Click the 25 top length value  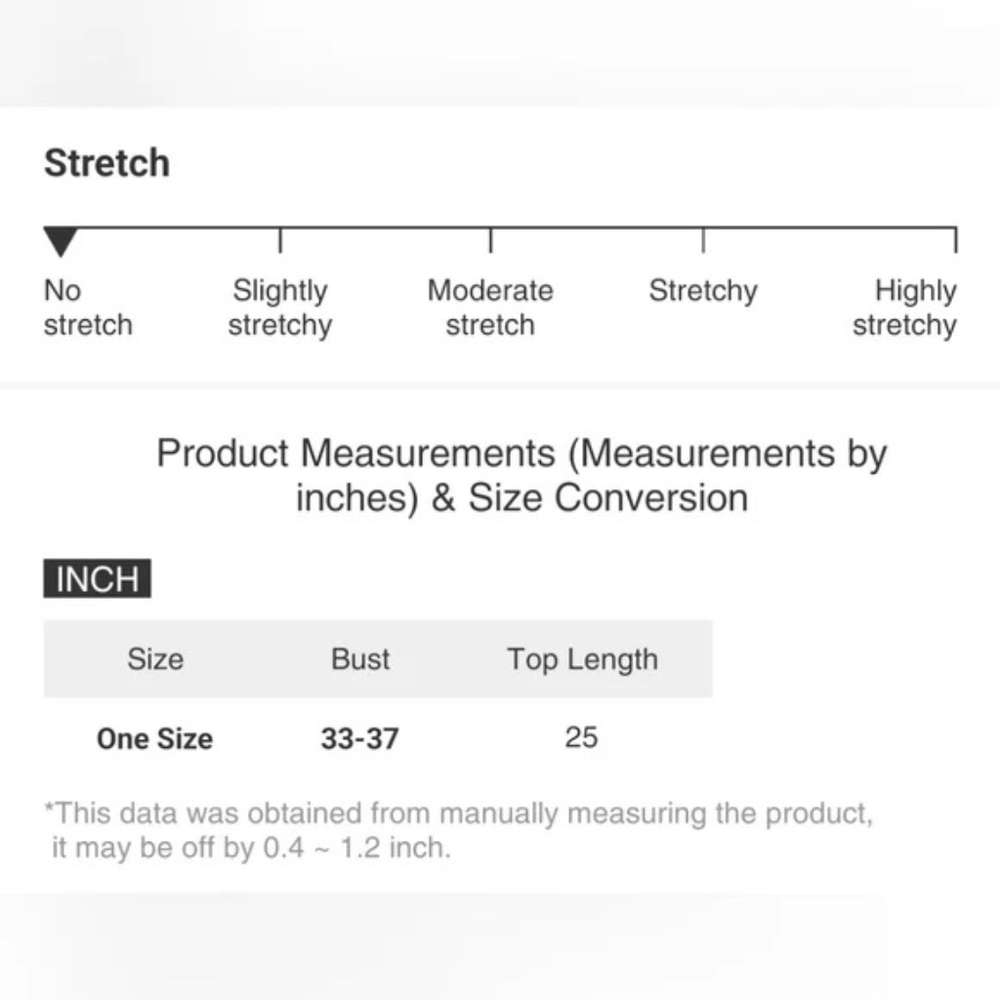(x=581, y=737)
